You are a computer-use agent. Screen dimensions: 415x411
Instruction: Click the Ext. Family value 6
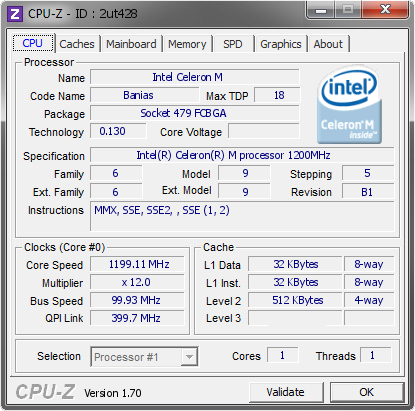[116, 192]
